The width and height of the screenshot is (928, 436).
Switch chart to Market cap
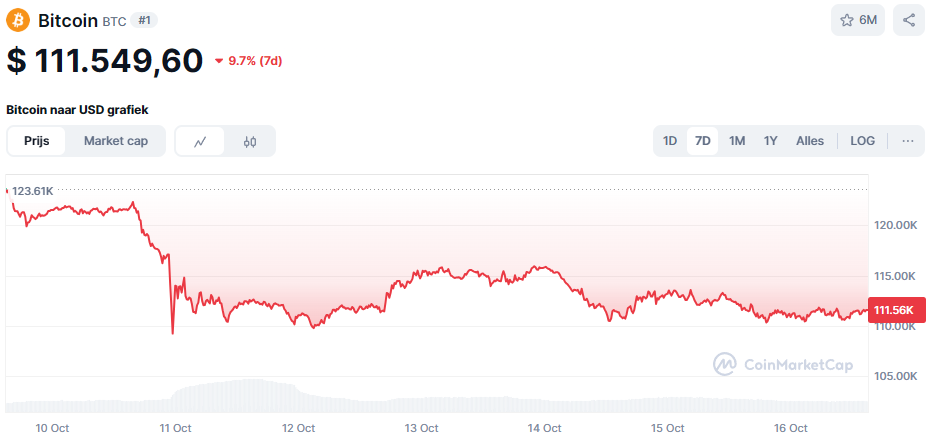(x=116, y=141)
